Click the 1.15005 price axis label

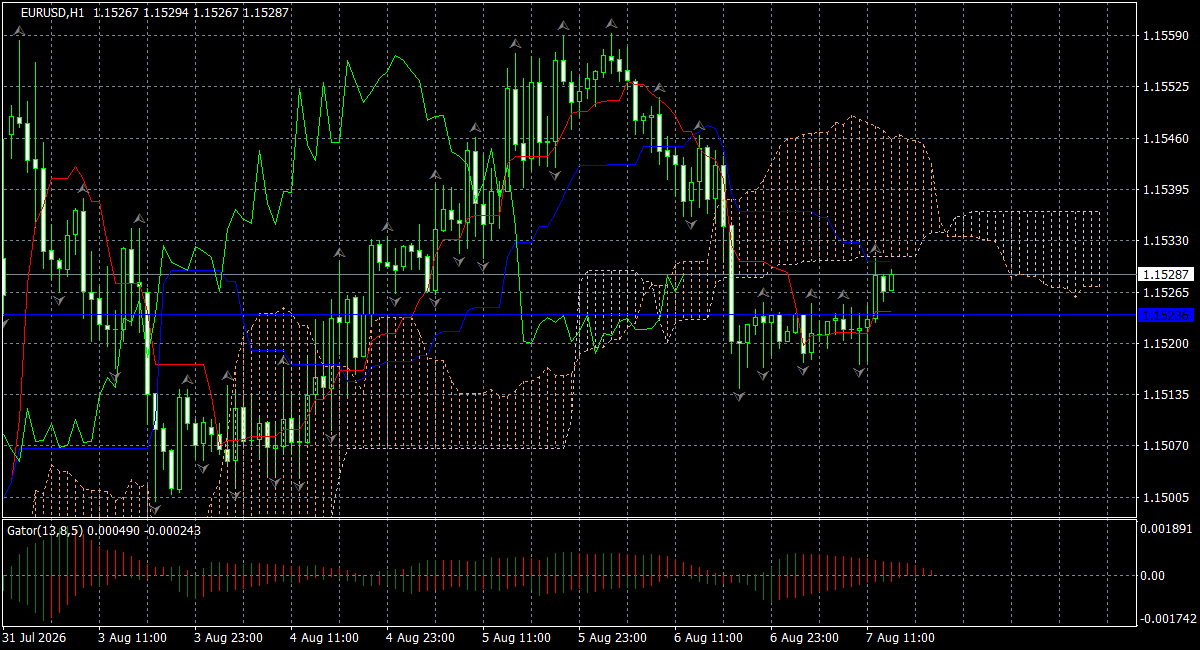(x=1164, y=498)
